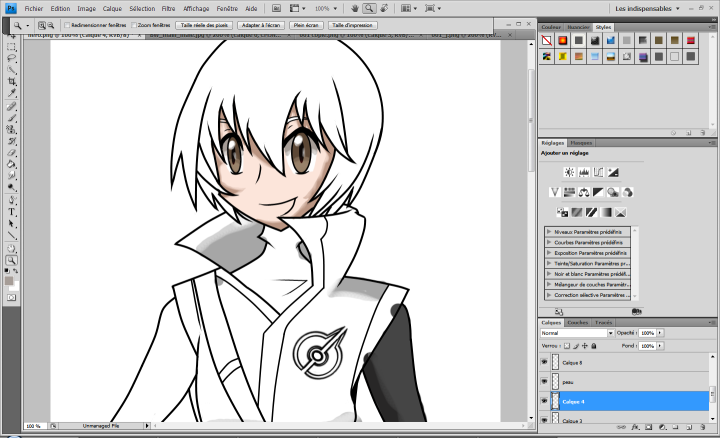Open the Affichage menu
The image size is (720, 438).
[x=196, y=8]
